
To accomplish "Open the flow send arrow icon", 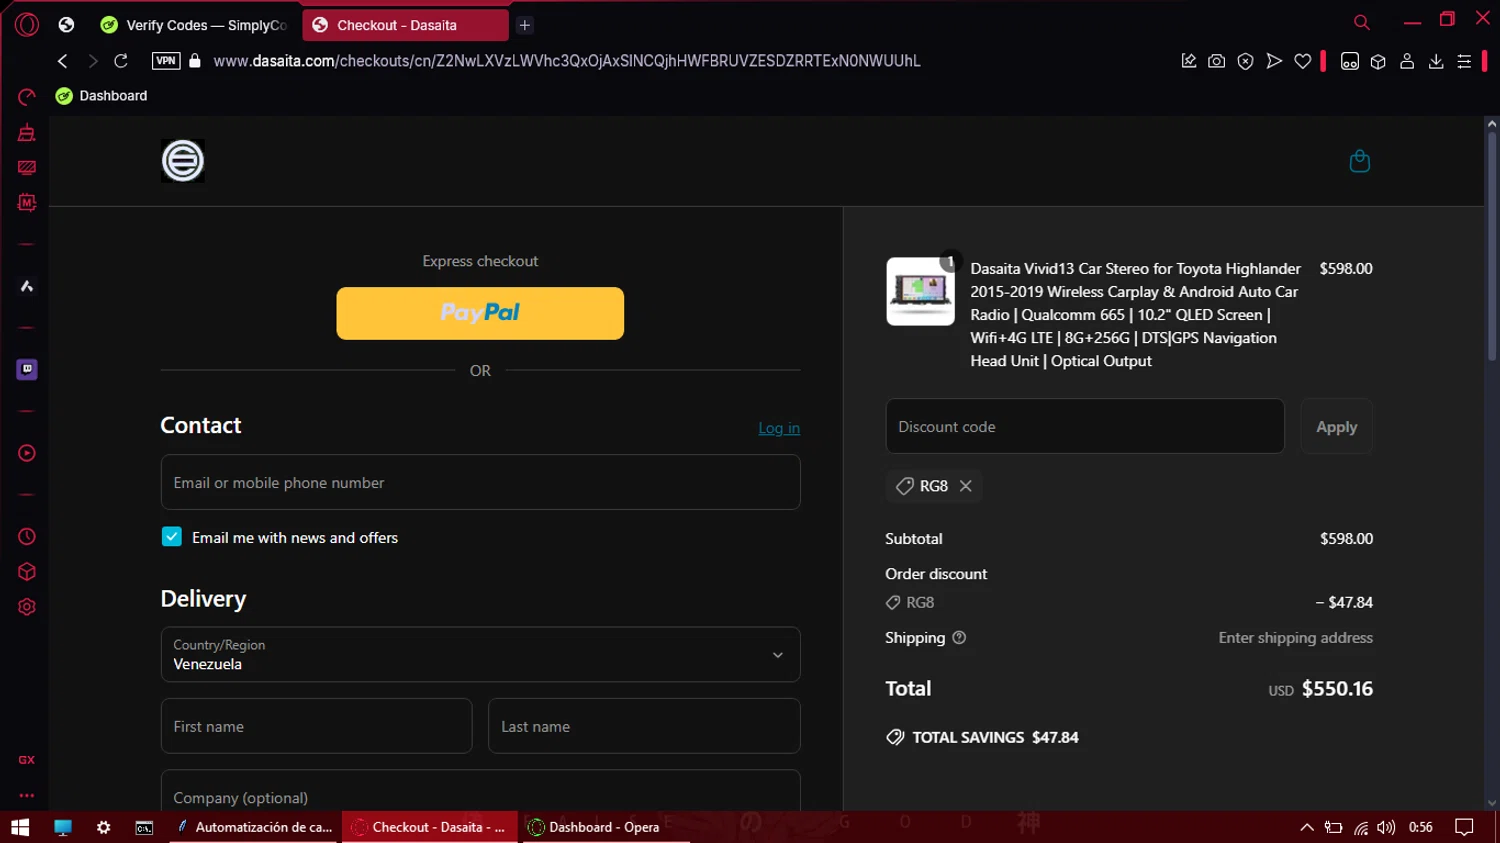I will (1274, 61).
